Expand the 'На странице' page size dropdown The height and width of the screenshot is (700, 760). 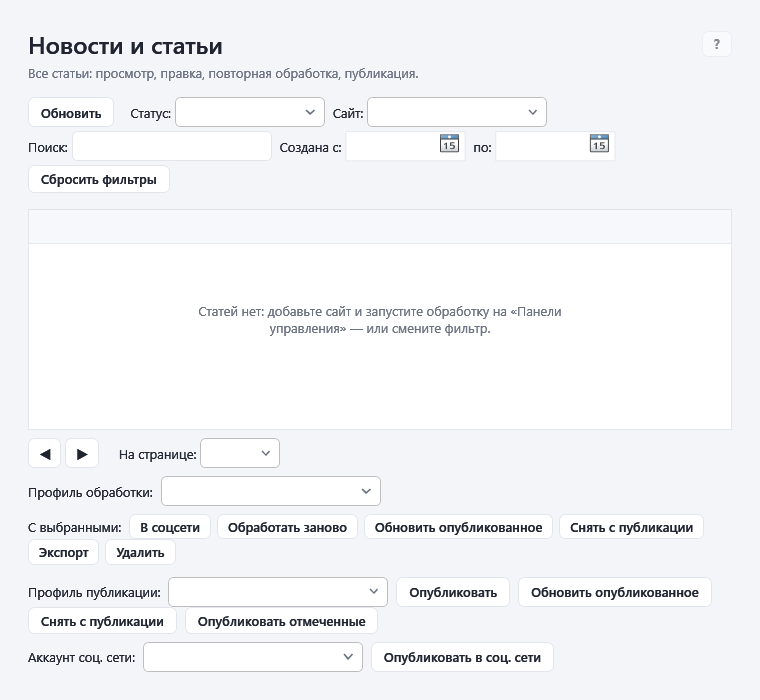point(240,453)
